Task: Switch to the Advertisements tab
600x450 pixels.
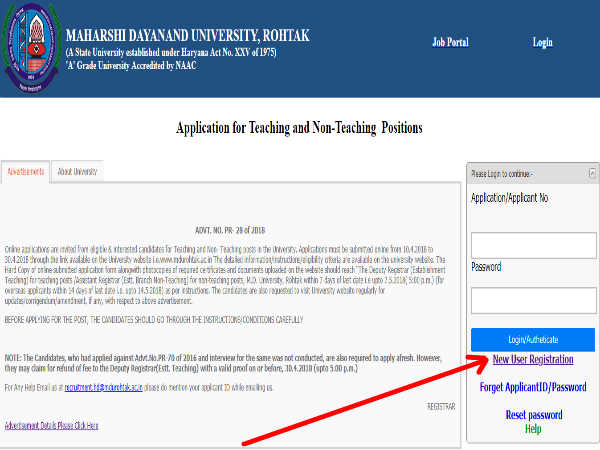Action: 26,172
